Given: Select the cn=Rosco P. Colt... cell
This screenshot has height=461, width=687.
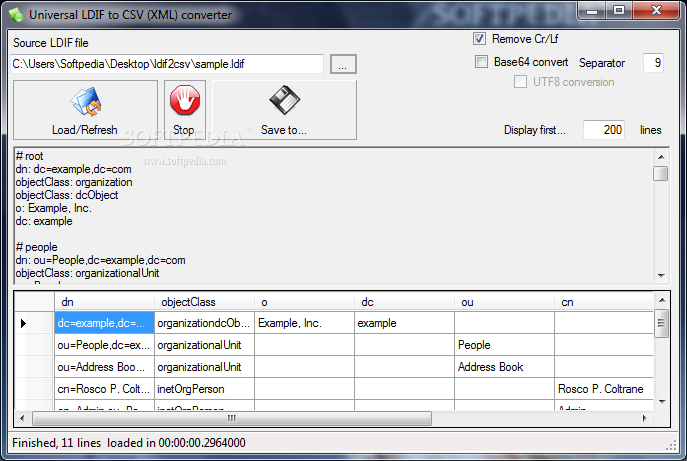Looking at the screenshot, I should click(104, 389).
